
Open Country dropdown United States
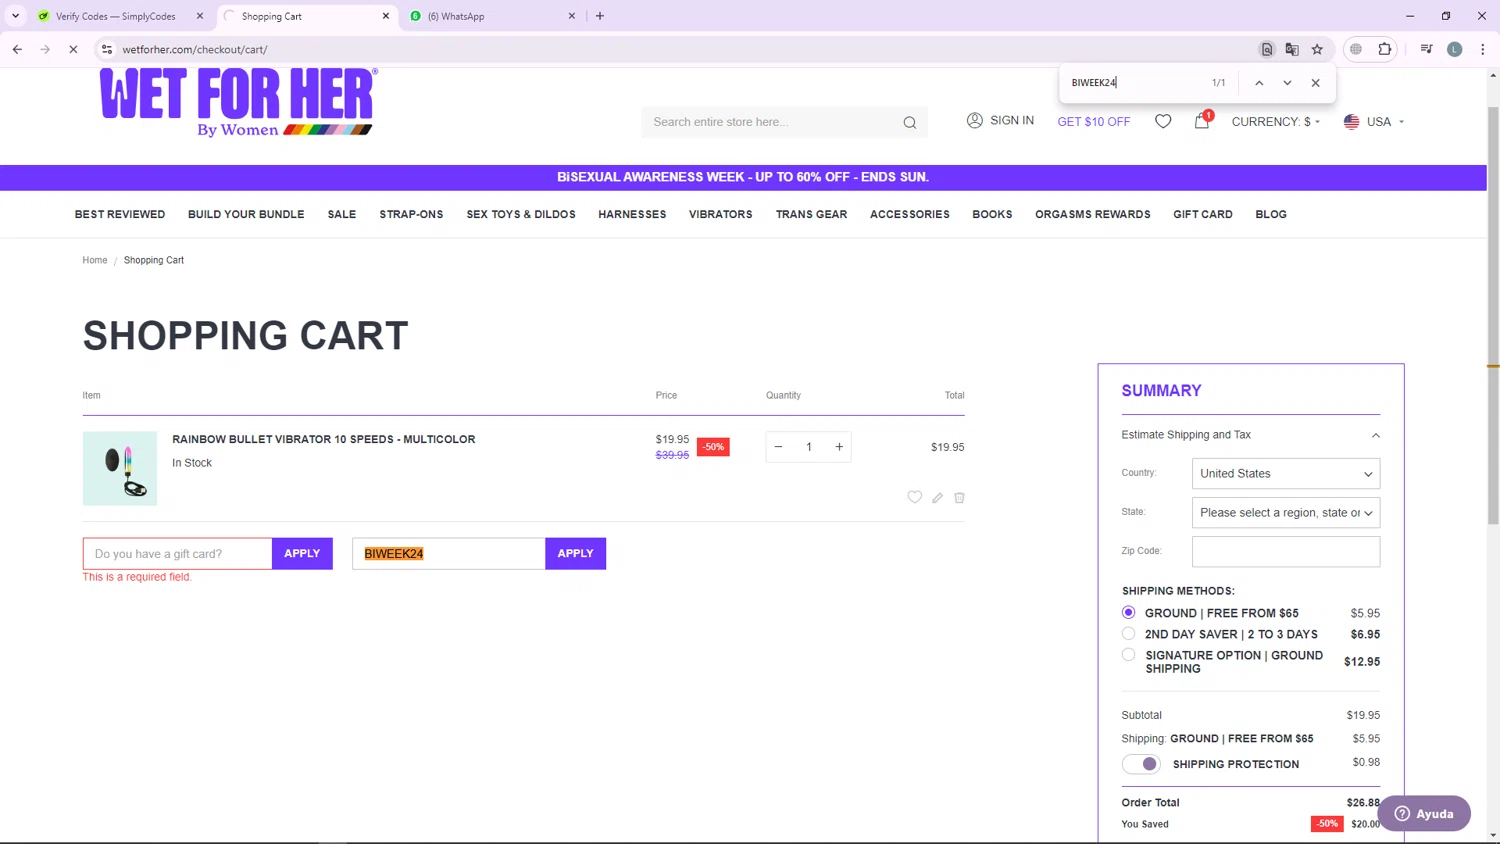coord(1286,474)
